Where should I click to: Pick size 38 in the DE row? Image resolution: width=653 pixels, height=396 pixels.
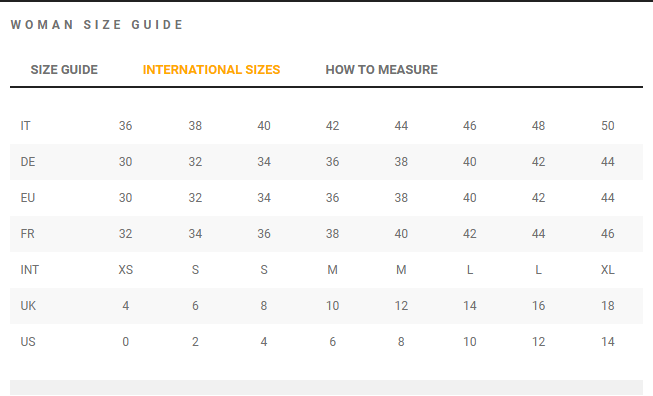click(401, 162)
